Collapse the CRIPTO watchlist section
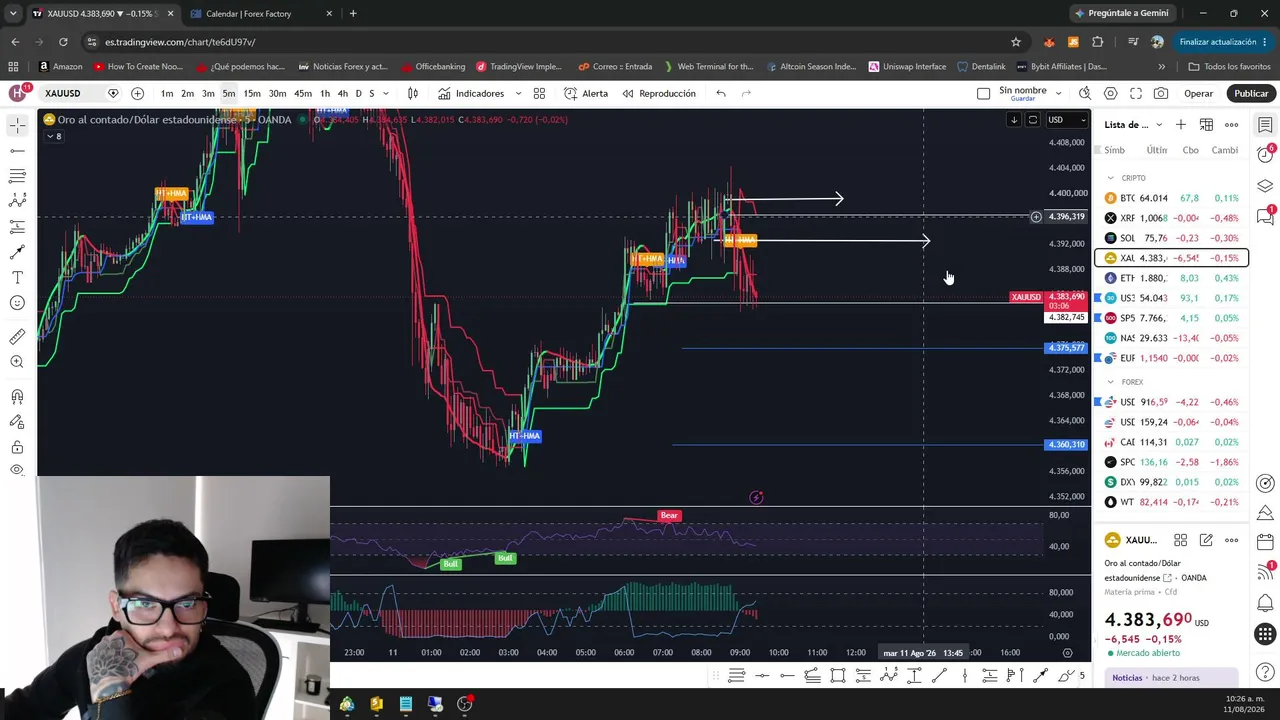 (1110, 178)
